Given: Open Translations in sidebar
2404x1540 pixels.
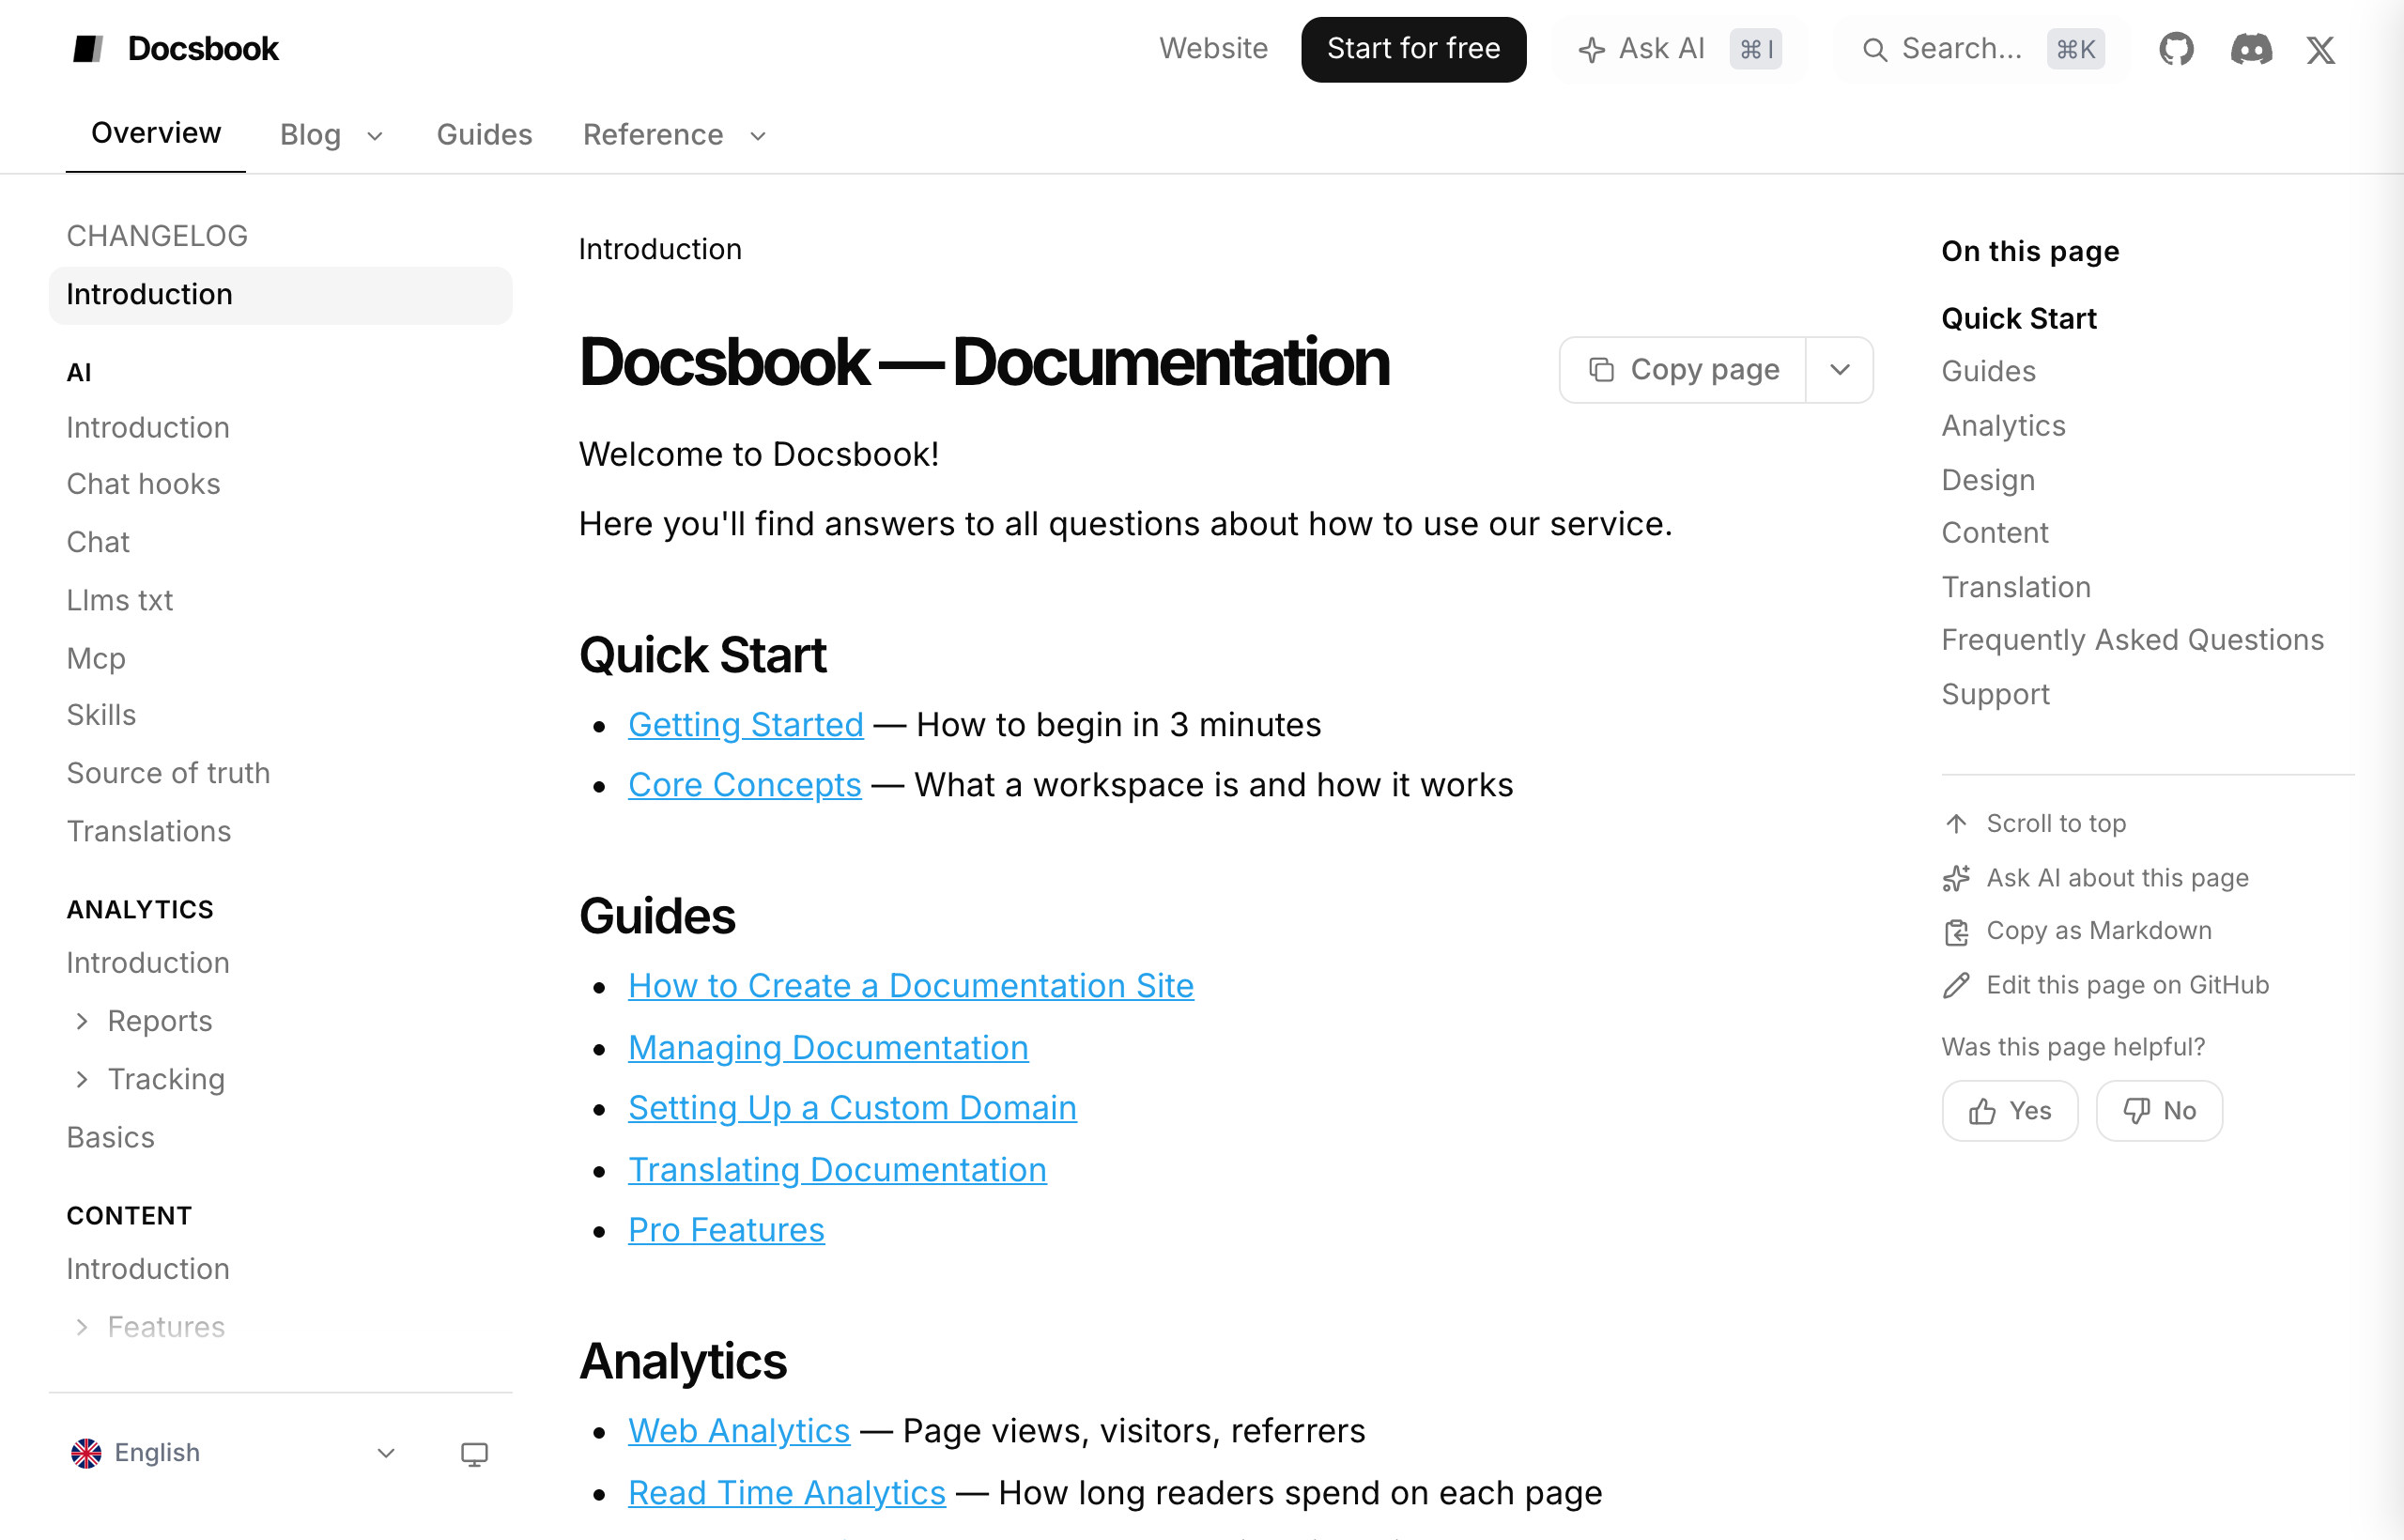Looking at the screenshot, I should [149, 831].
